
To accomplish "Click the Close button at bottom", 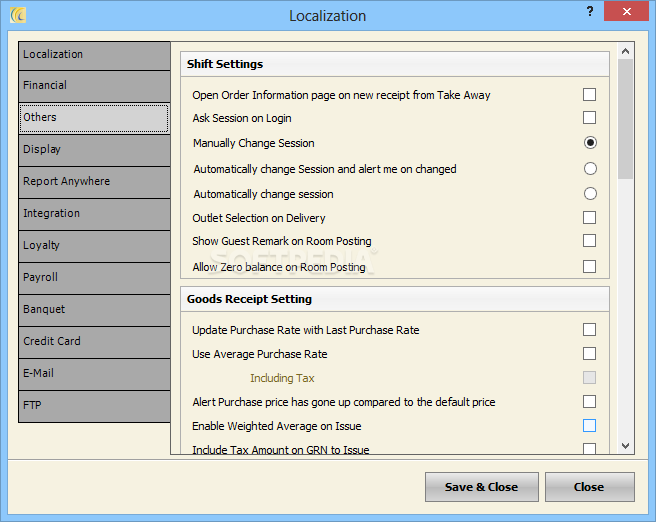I will pos(589,487).
